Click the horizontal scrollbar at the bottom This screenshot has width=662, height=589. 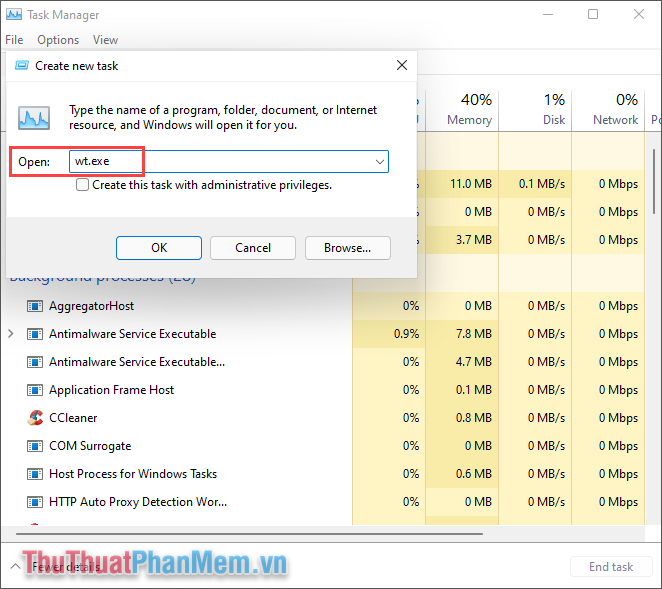coord(249,534)
